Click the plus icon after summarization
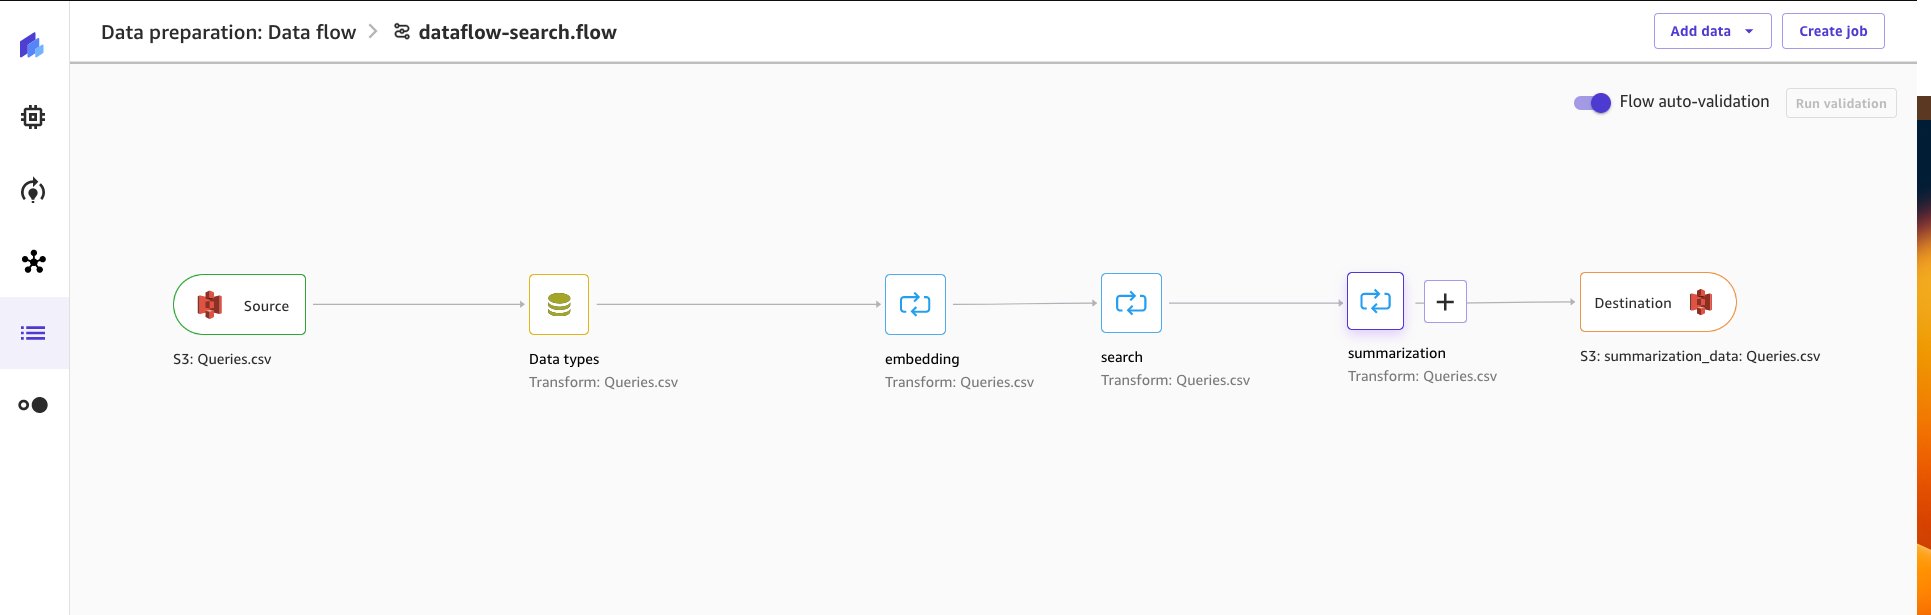Screen dimensions: 1931x615 tap(1445, 302)
